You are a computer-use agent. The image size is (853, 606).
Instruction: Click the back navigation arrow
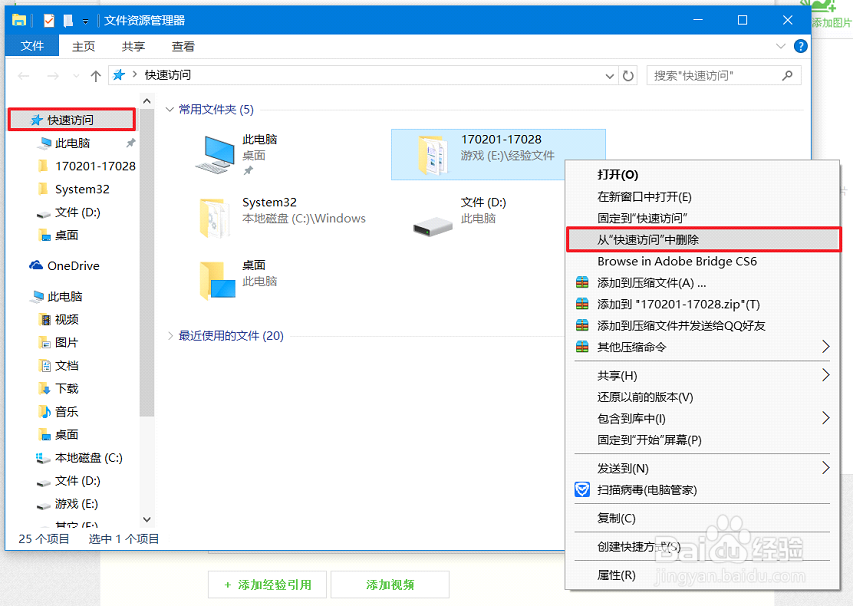click(x=24, y=75)
